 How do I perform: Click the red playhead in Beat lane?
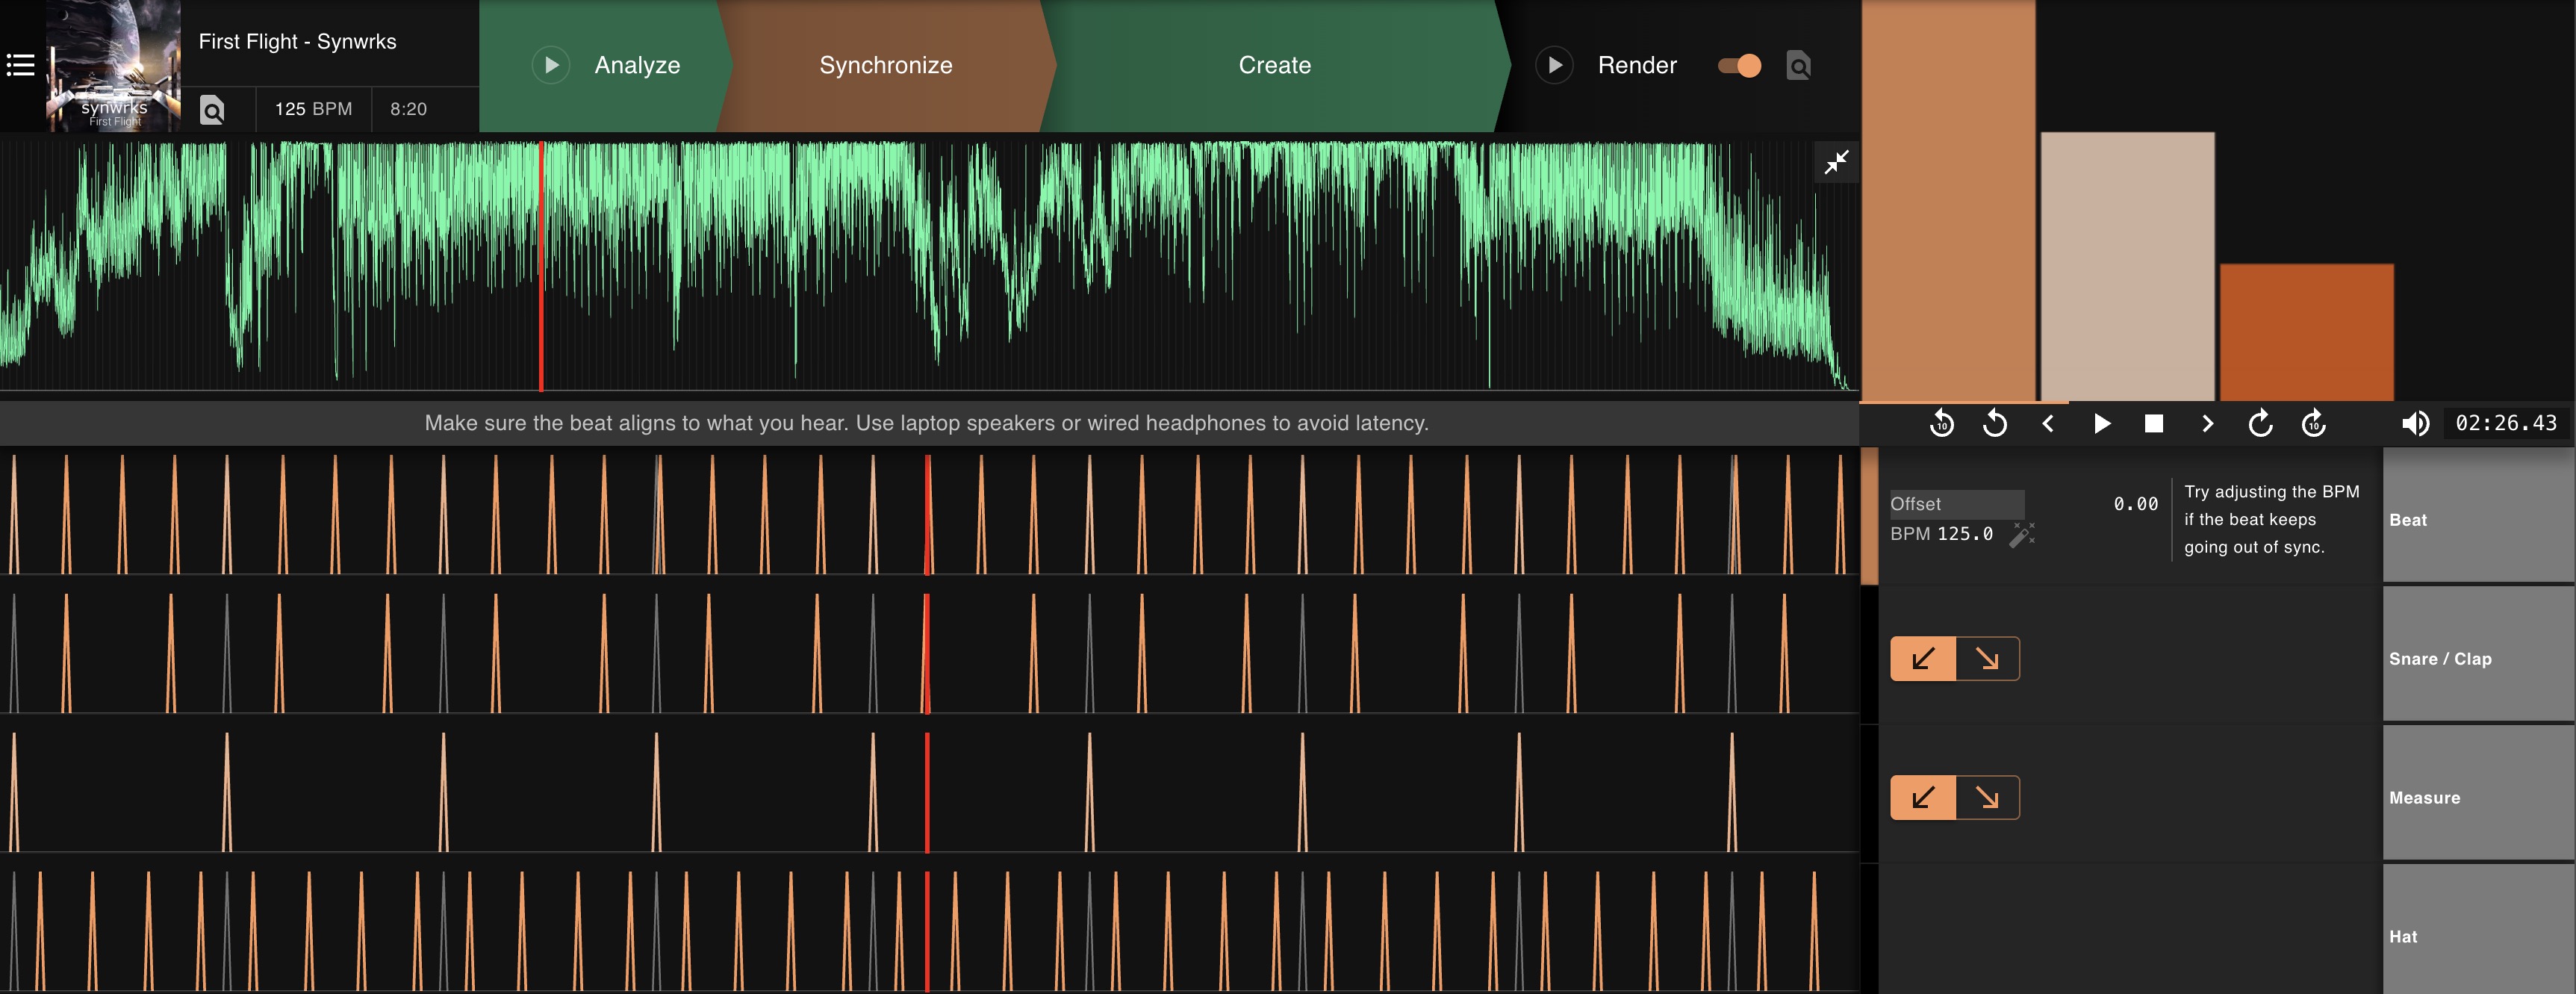[927, 514]
